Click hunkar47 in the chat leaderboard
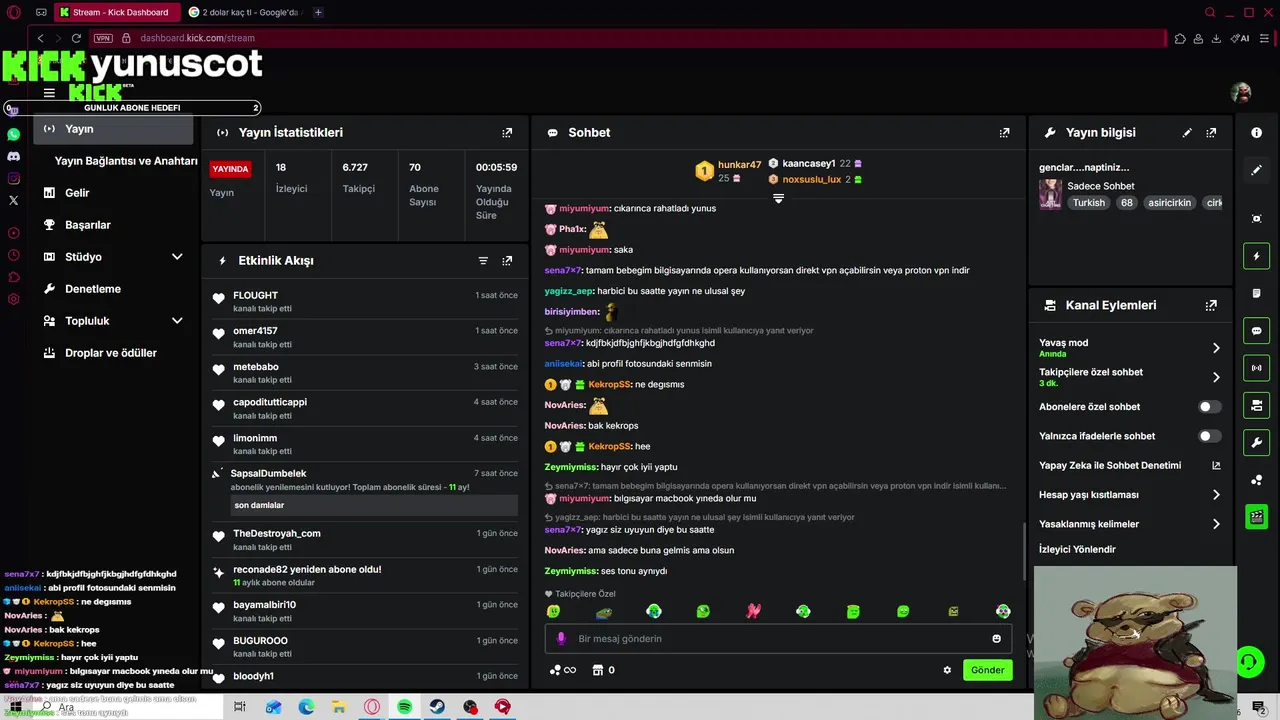This screenshot has height=720, width=1280. coord(739,164)
